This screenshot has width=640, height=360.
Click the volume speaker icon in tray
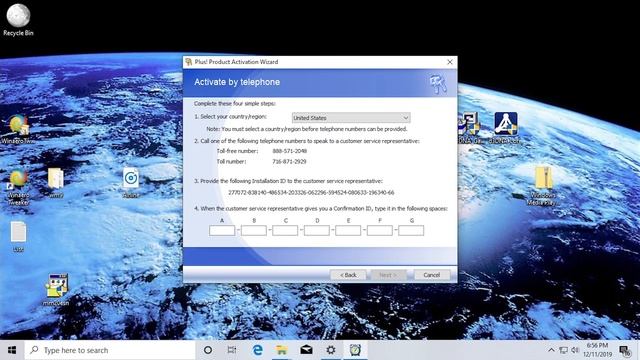(x=575, y=350)
